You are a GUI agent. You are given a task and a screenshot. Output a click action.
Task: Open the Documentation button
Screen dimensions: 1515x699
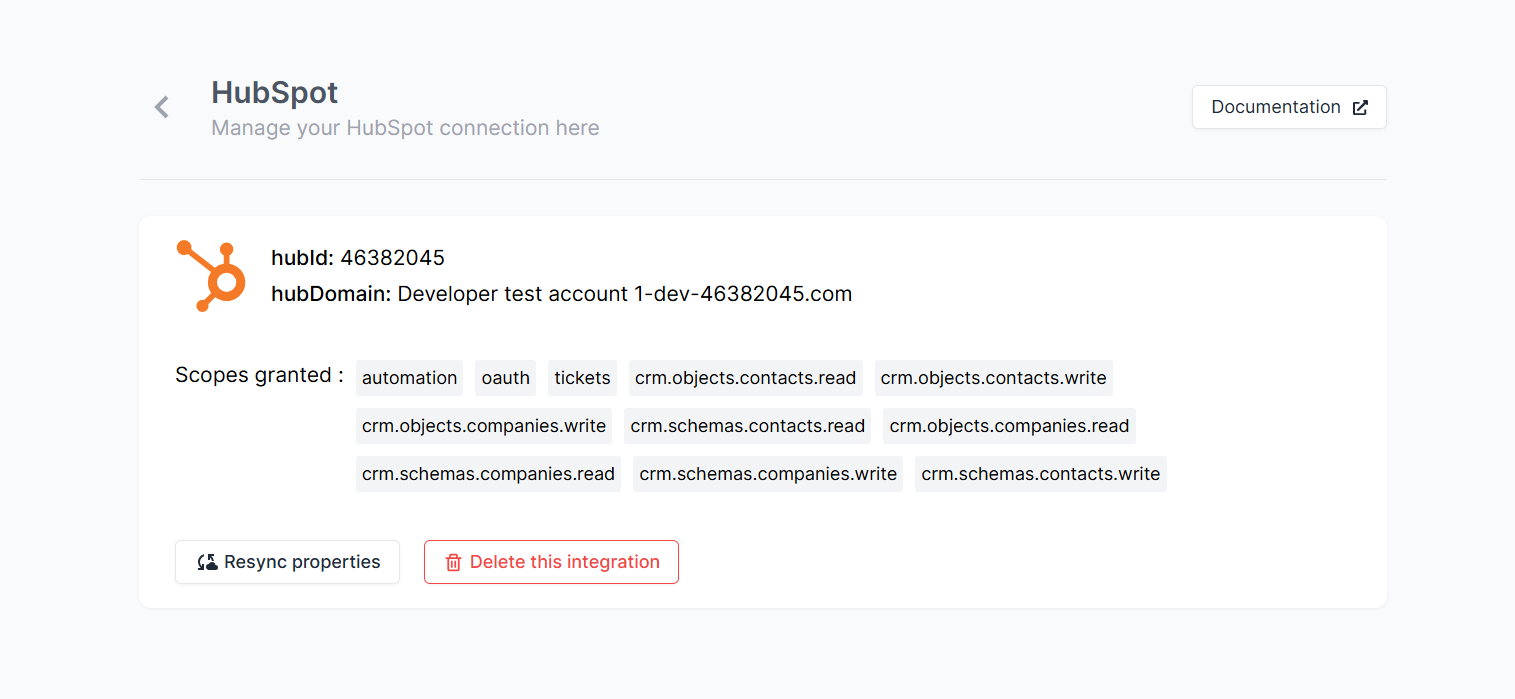(x=1289, y=107)
